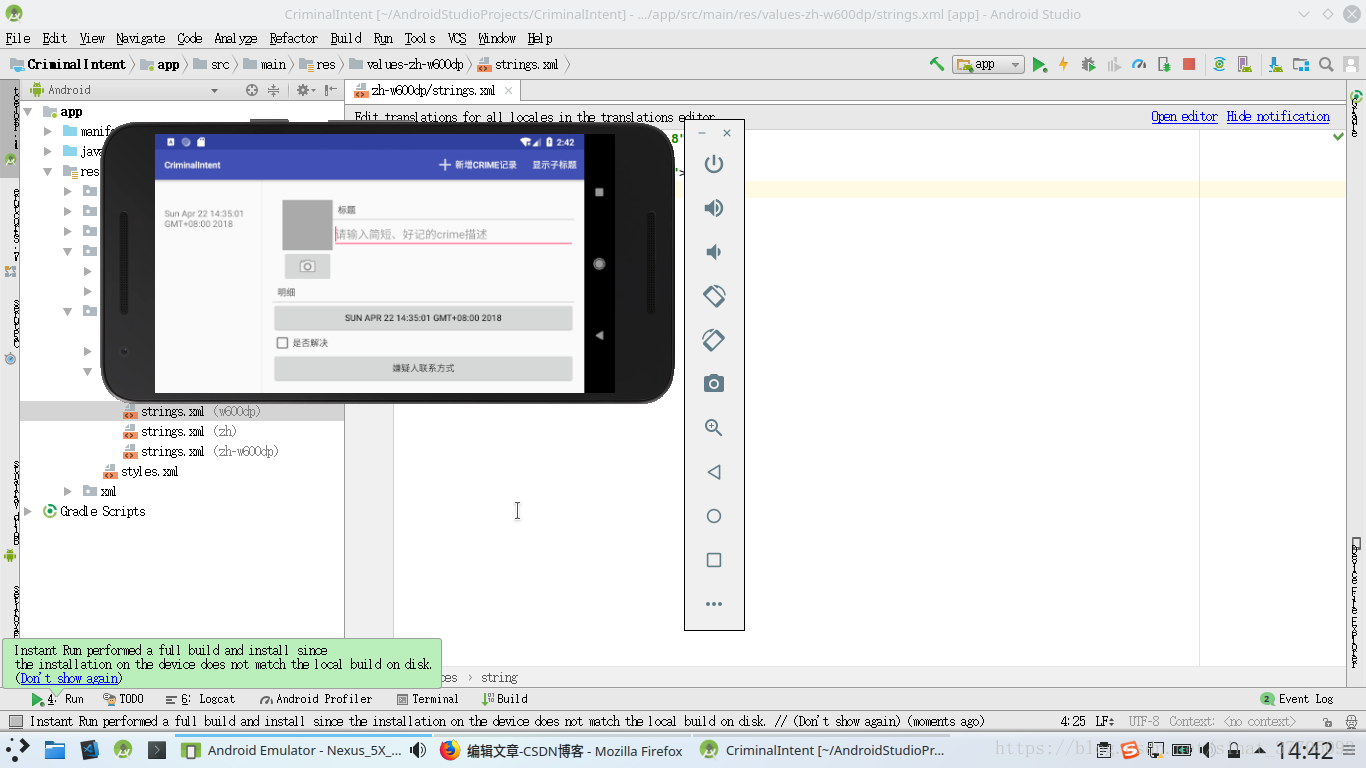Screen dimensions: 1366x768
Task: Stop the running app with red square
Action: click(x=1189, y=64)
